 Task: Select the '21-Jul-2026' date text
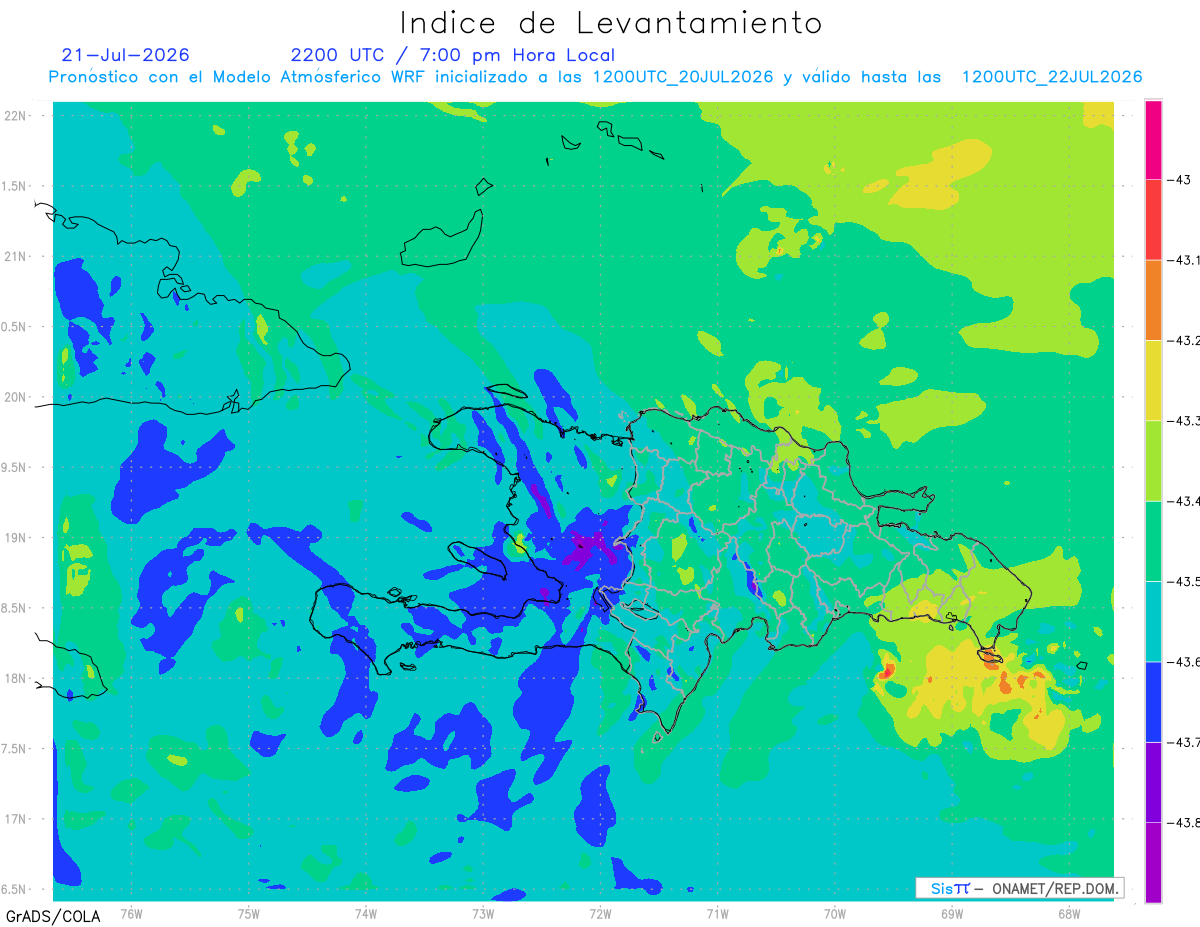[125, 55]
